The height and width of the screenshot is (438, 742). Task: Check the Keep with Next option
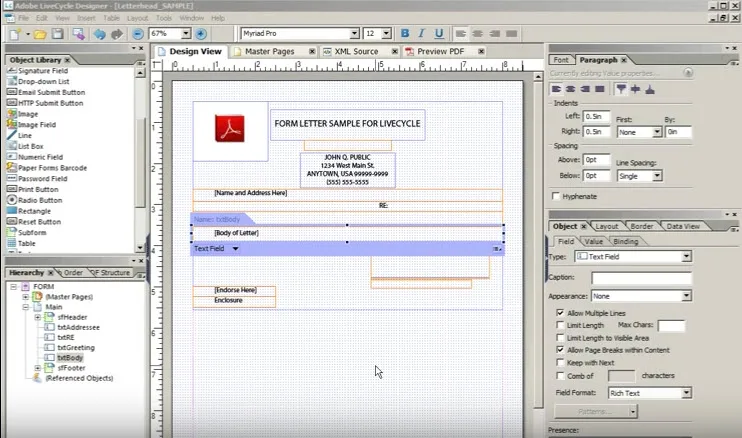[x=560, y=362]
